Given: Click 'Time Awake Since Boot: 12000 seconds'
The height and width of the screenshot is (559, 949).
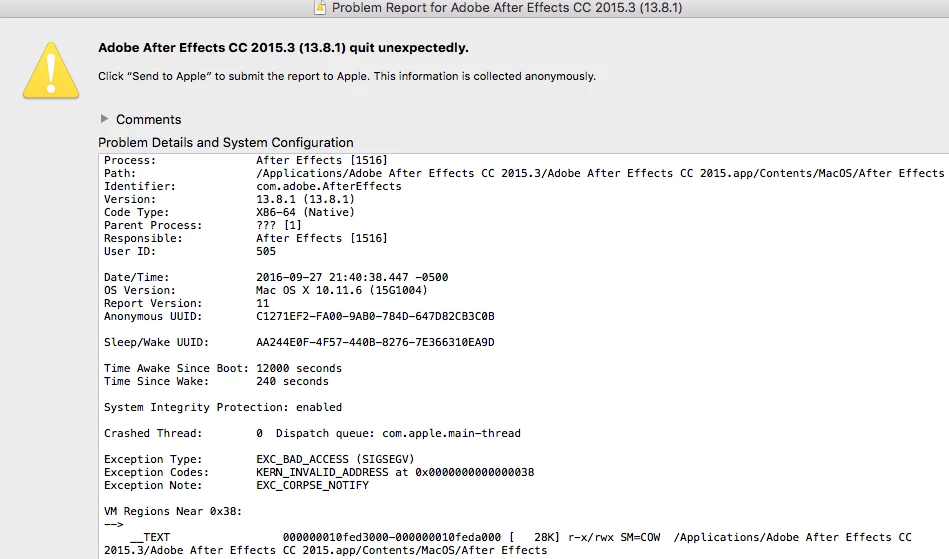Looking at the screenshot, I should click(223, 368).
